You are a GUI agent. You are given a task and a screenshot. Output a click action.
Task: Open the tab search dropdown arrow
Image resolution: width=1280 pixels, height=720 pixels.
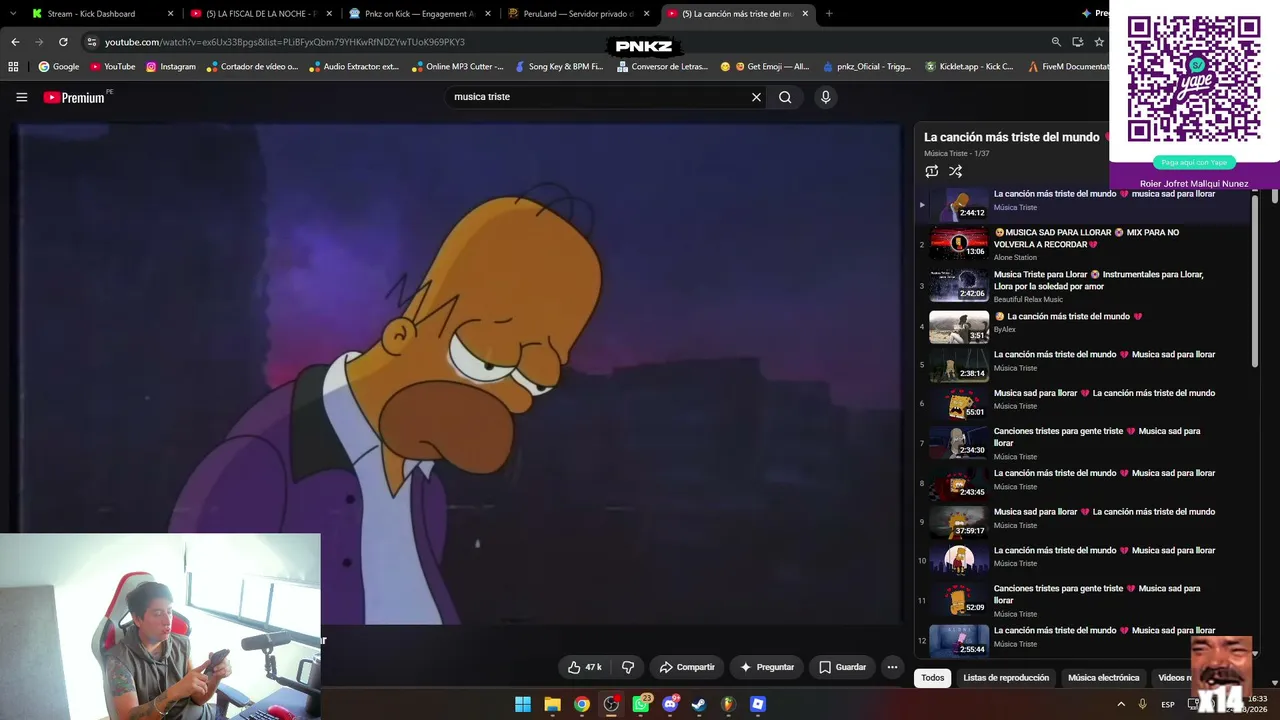(13, 14)
